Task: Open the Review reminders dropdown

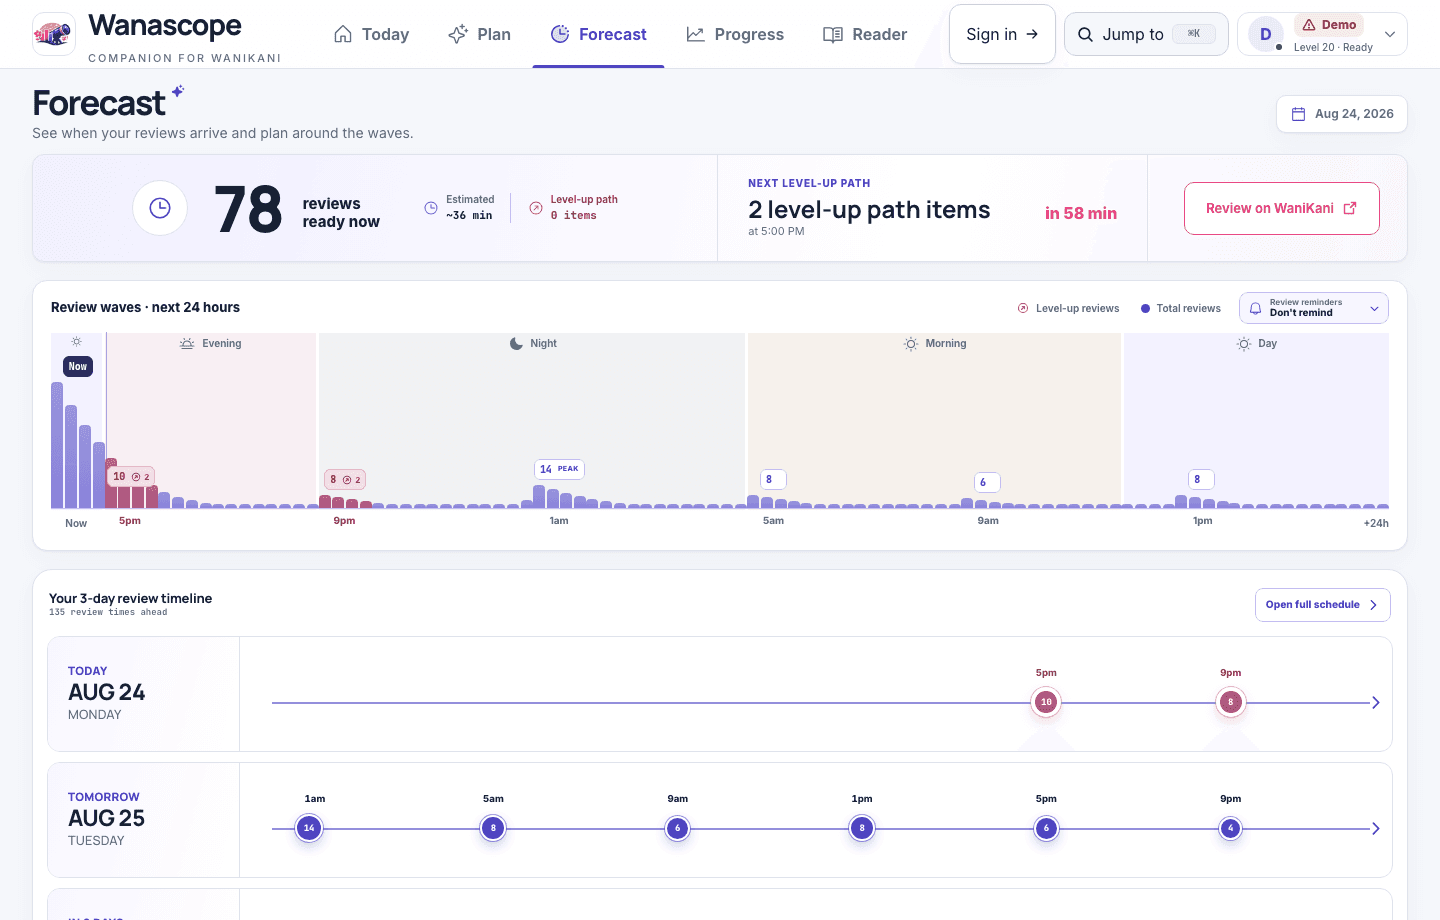Action: click(x=1314, y=308)
